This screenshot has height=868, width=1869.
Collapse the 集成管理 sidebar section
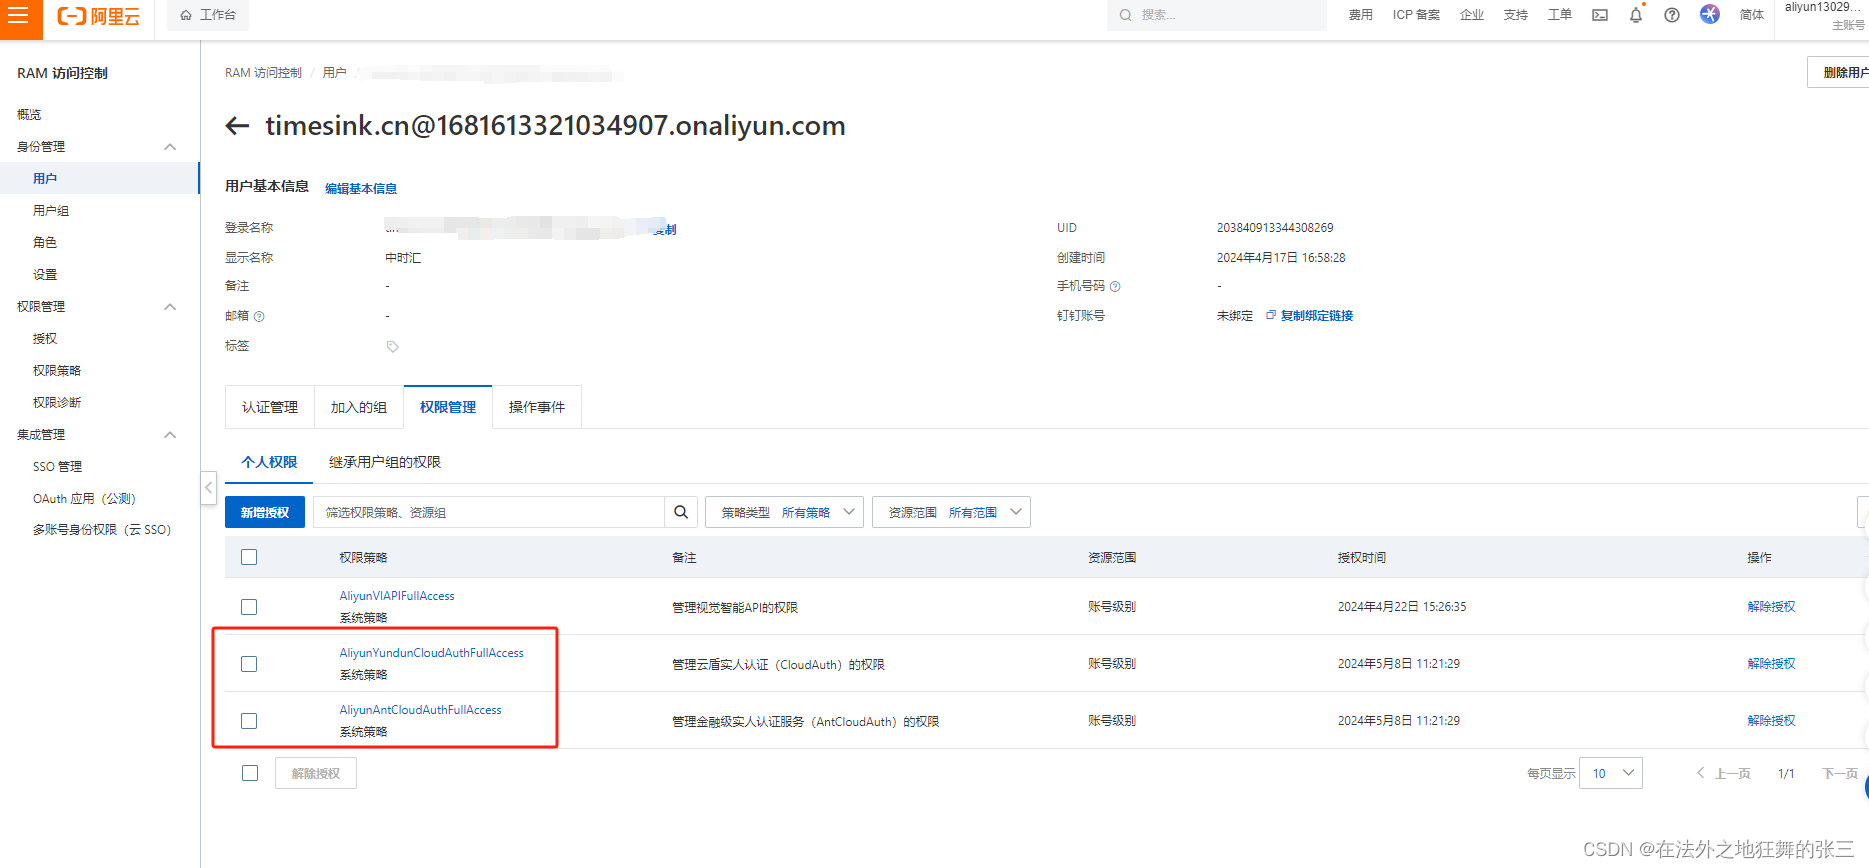(x=170, y=435)
